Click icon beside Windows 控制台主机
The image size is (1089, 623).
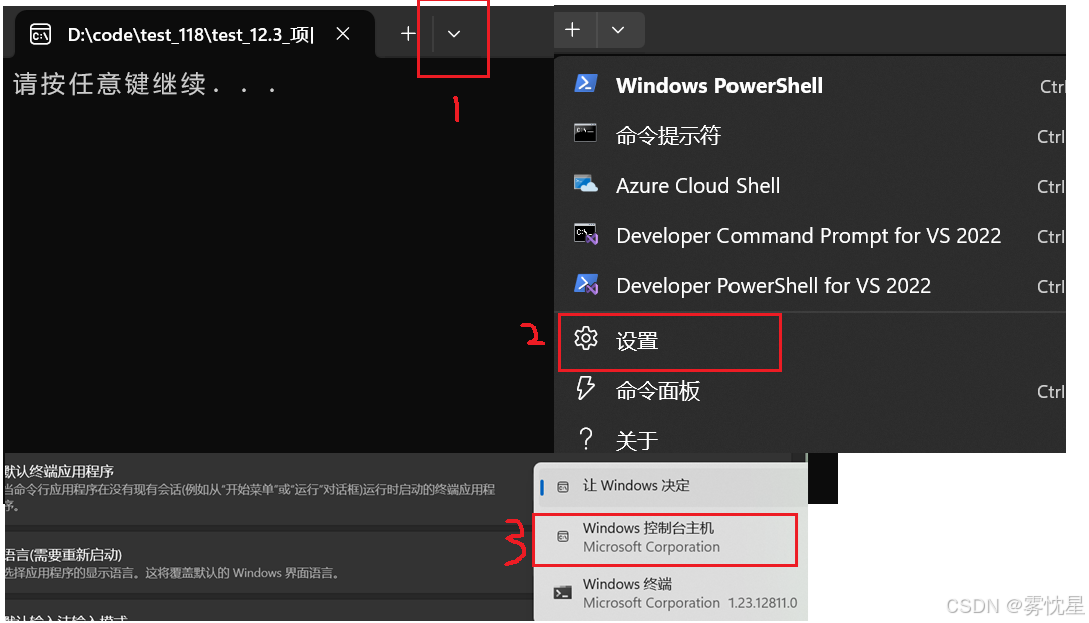(x=563, y=537)
